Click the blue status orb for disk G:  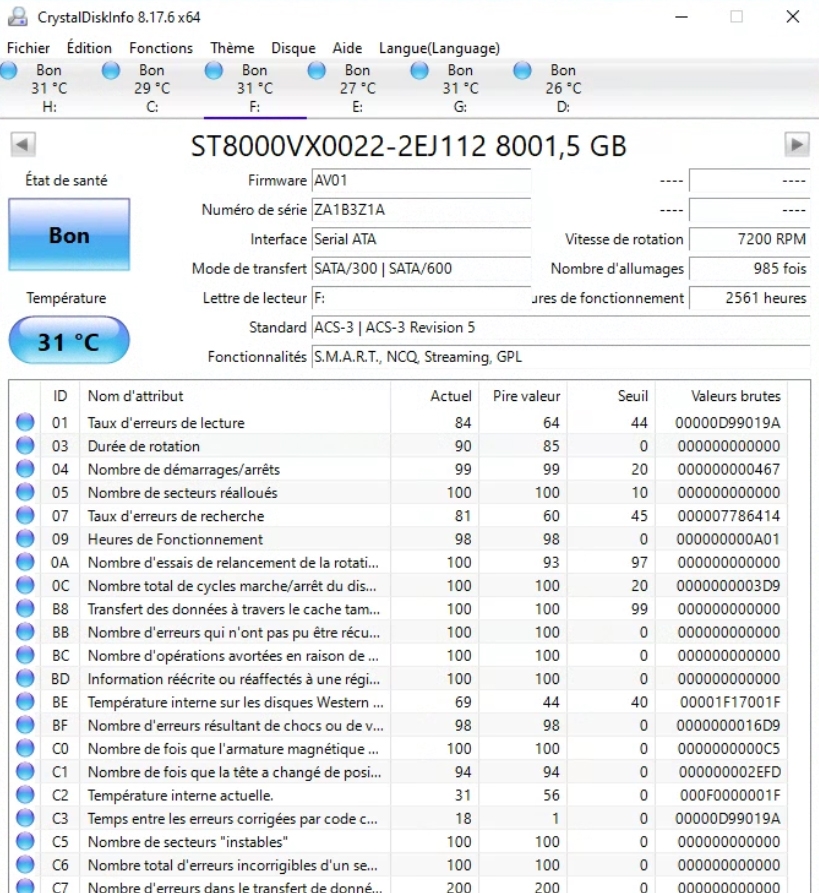pos(420,71)
